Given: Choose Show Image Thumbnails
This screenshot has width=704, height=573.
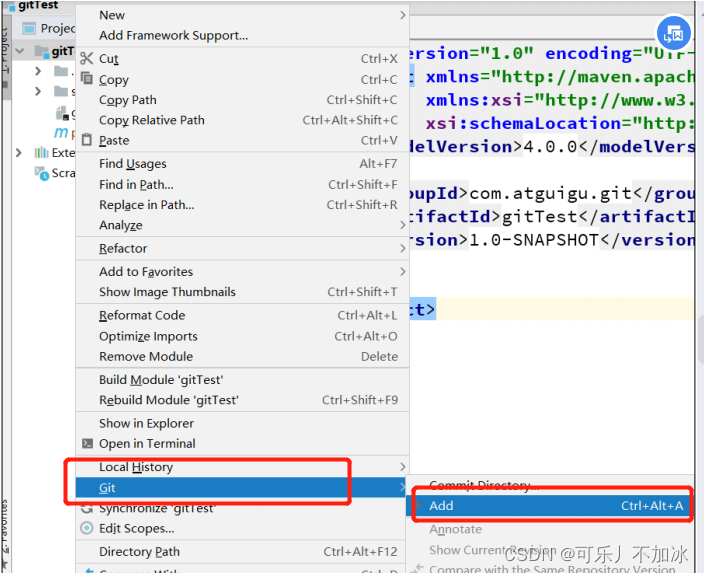Looking at the screenshot, I should [242, 292].
